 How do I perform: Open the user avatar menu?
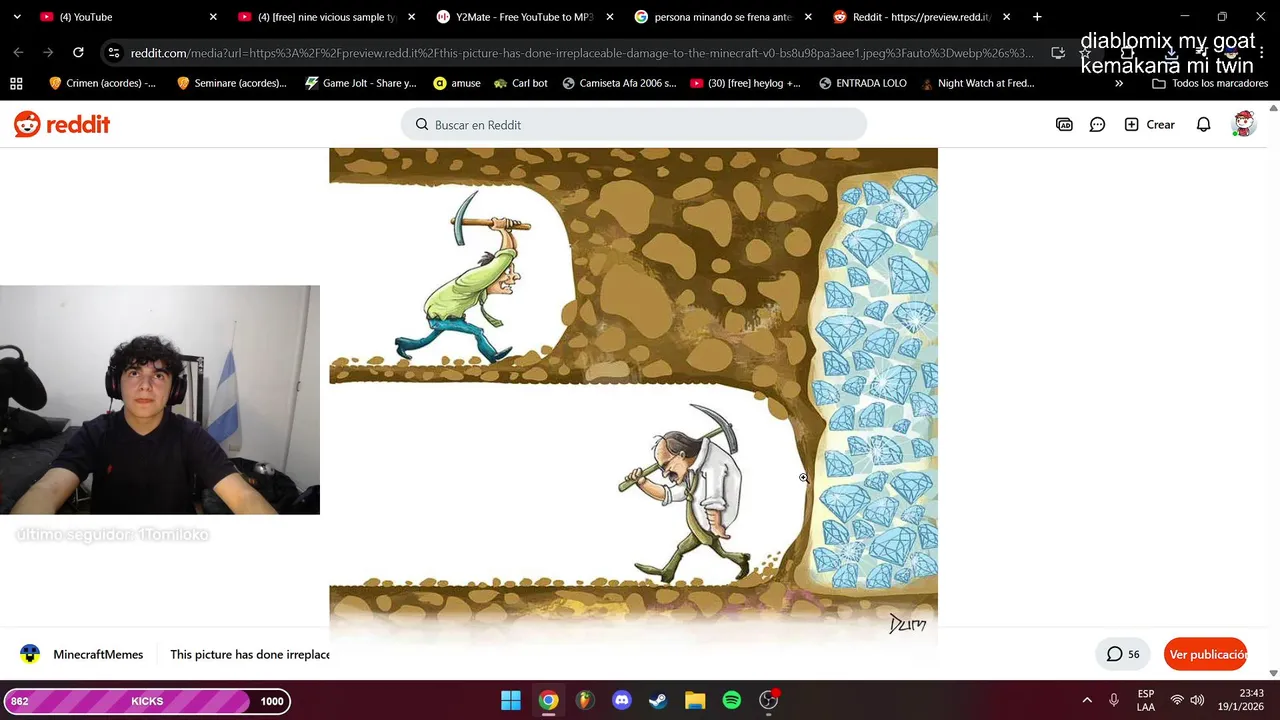pos(1244,124)
